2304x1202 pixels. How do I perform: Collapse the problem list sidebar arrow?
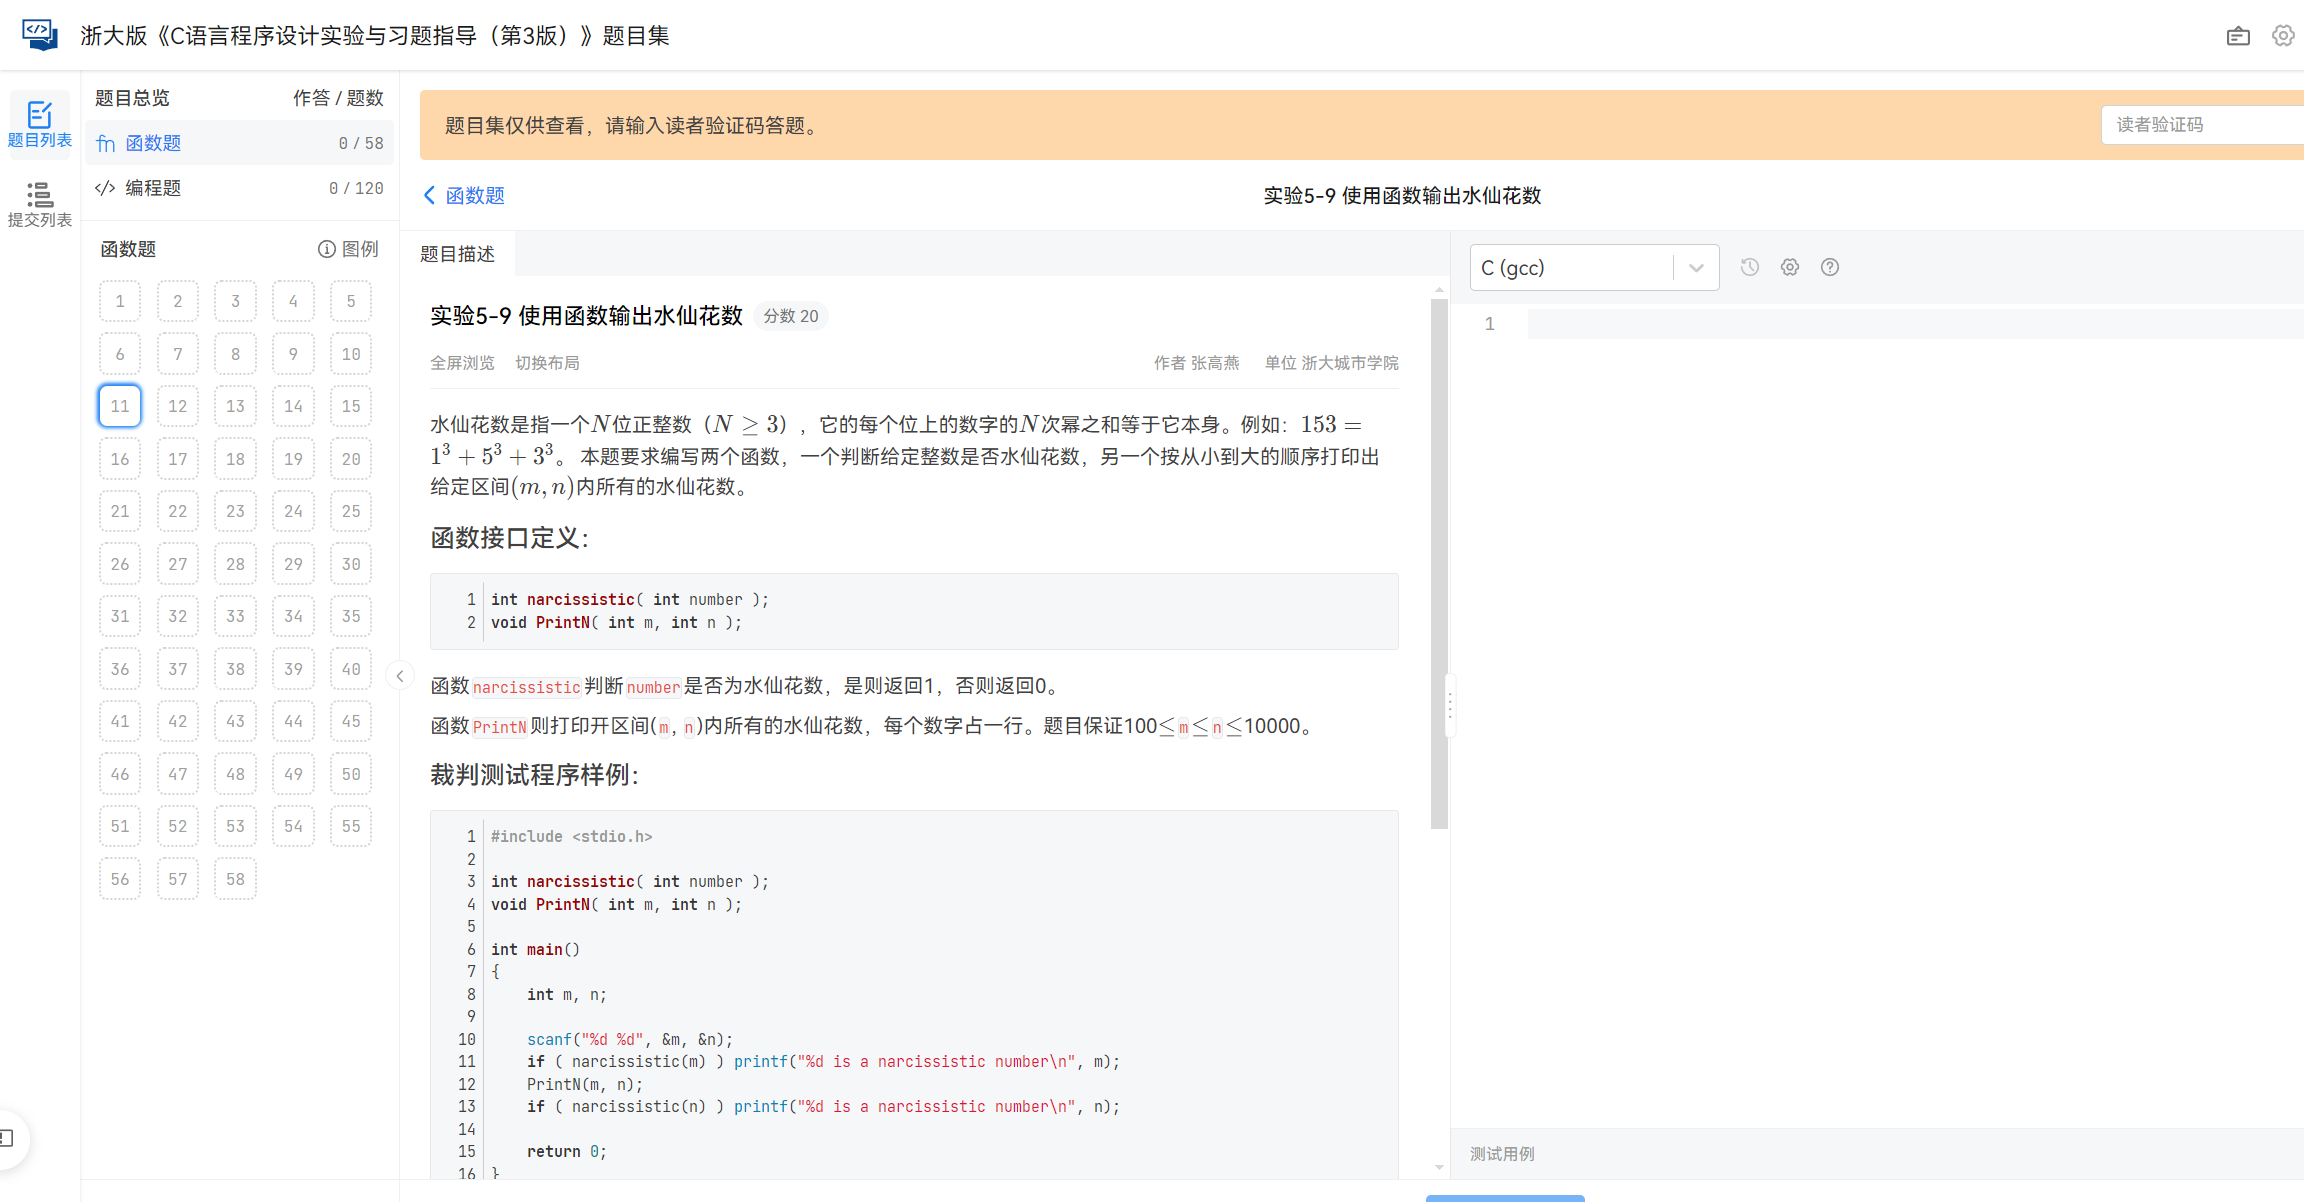point(400,676)
